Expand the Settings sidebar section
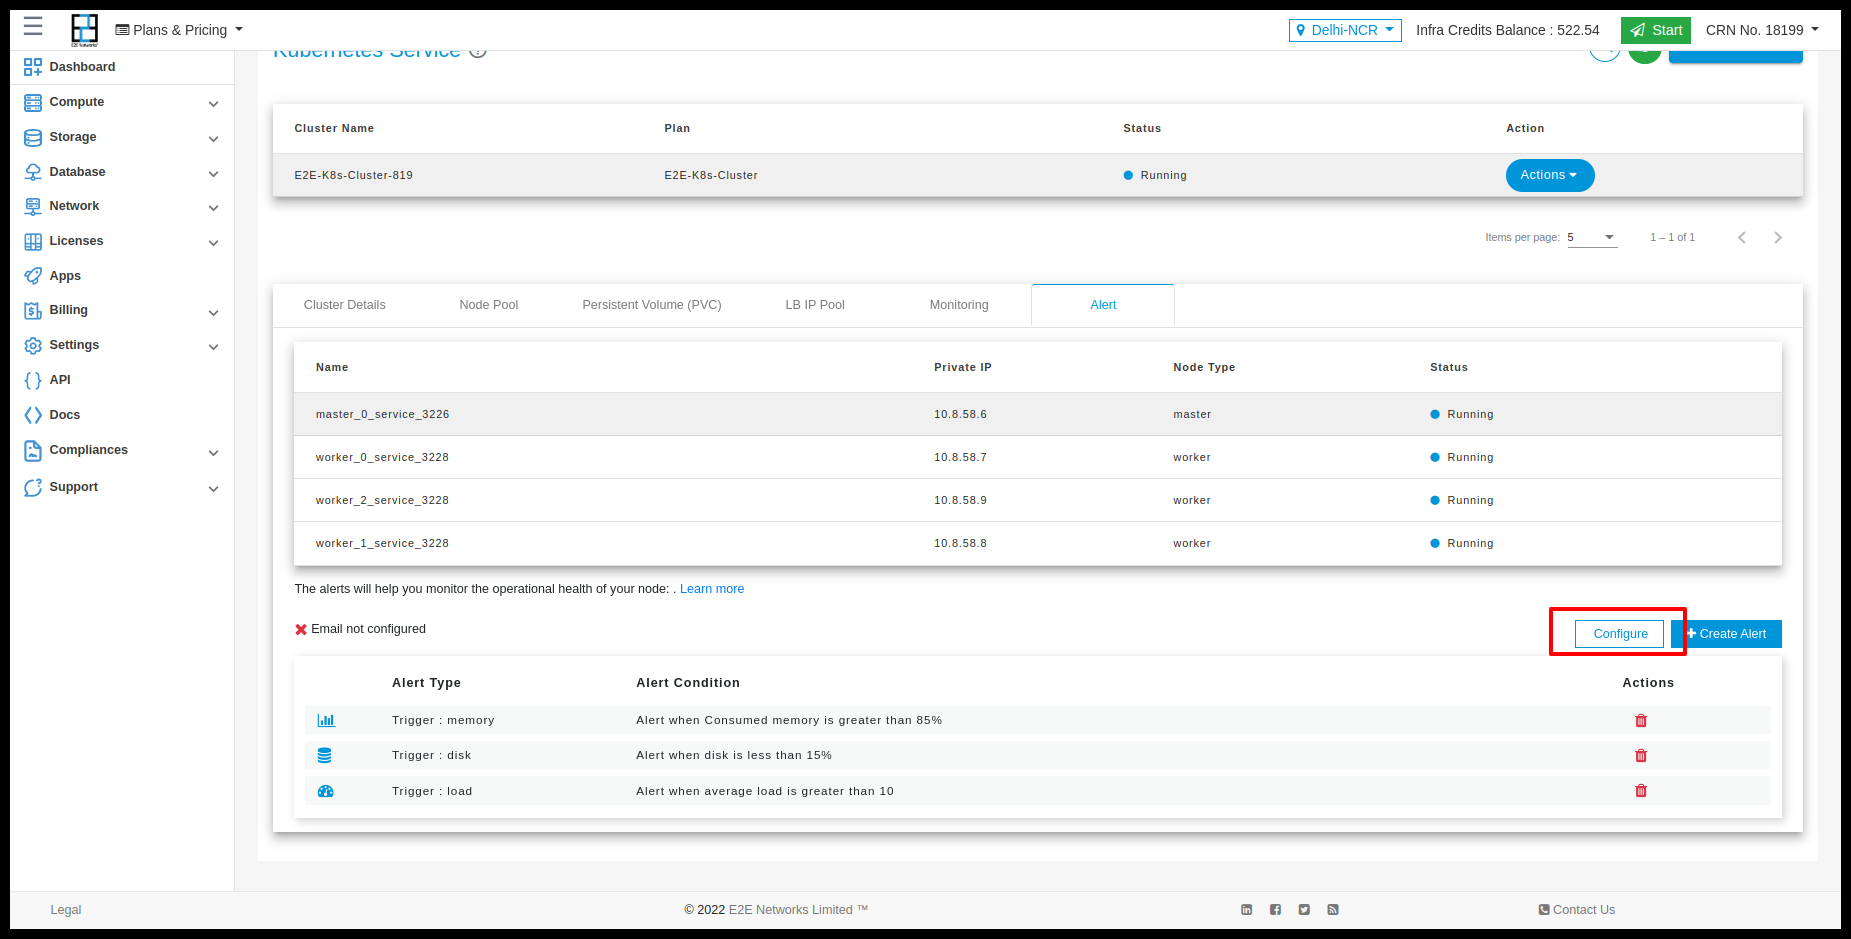The height and width of the screenshot is (939, 1851). pyautogui.click(x=213, y=346)
